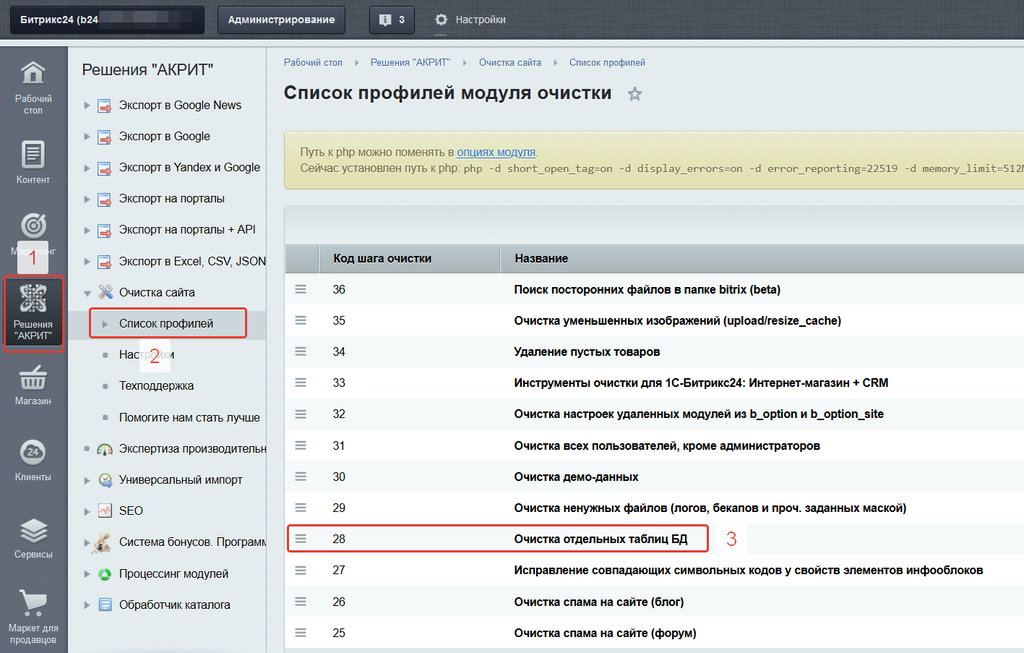Expand the Процессинг модулей tree node
This screenshot has height=653, width=1024.
87,574
